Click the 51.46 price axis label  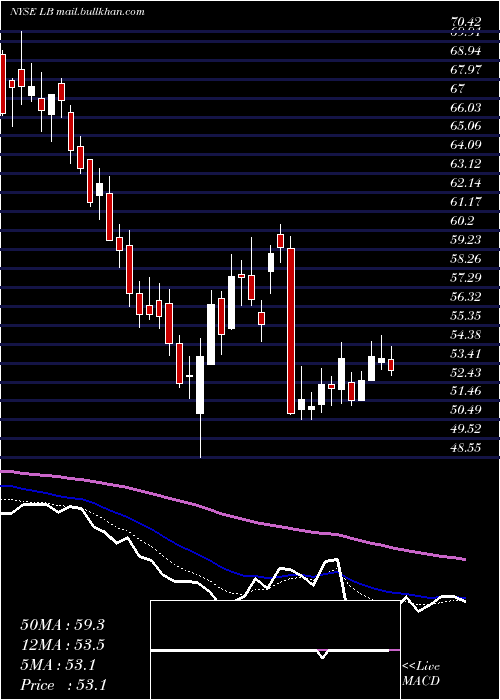click(x=466, y=391)
